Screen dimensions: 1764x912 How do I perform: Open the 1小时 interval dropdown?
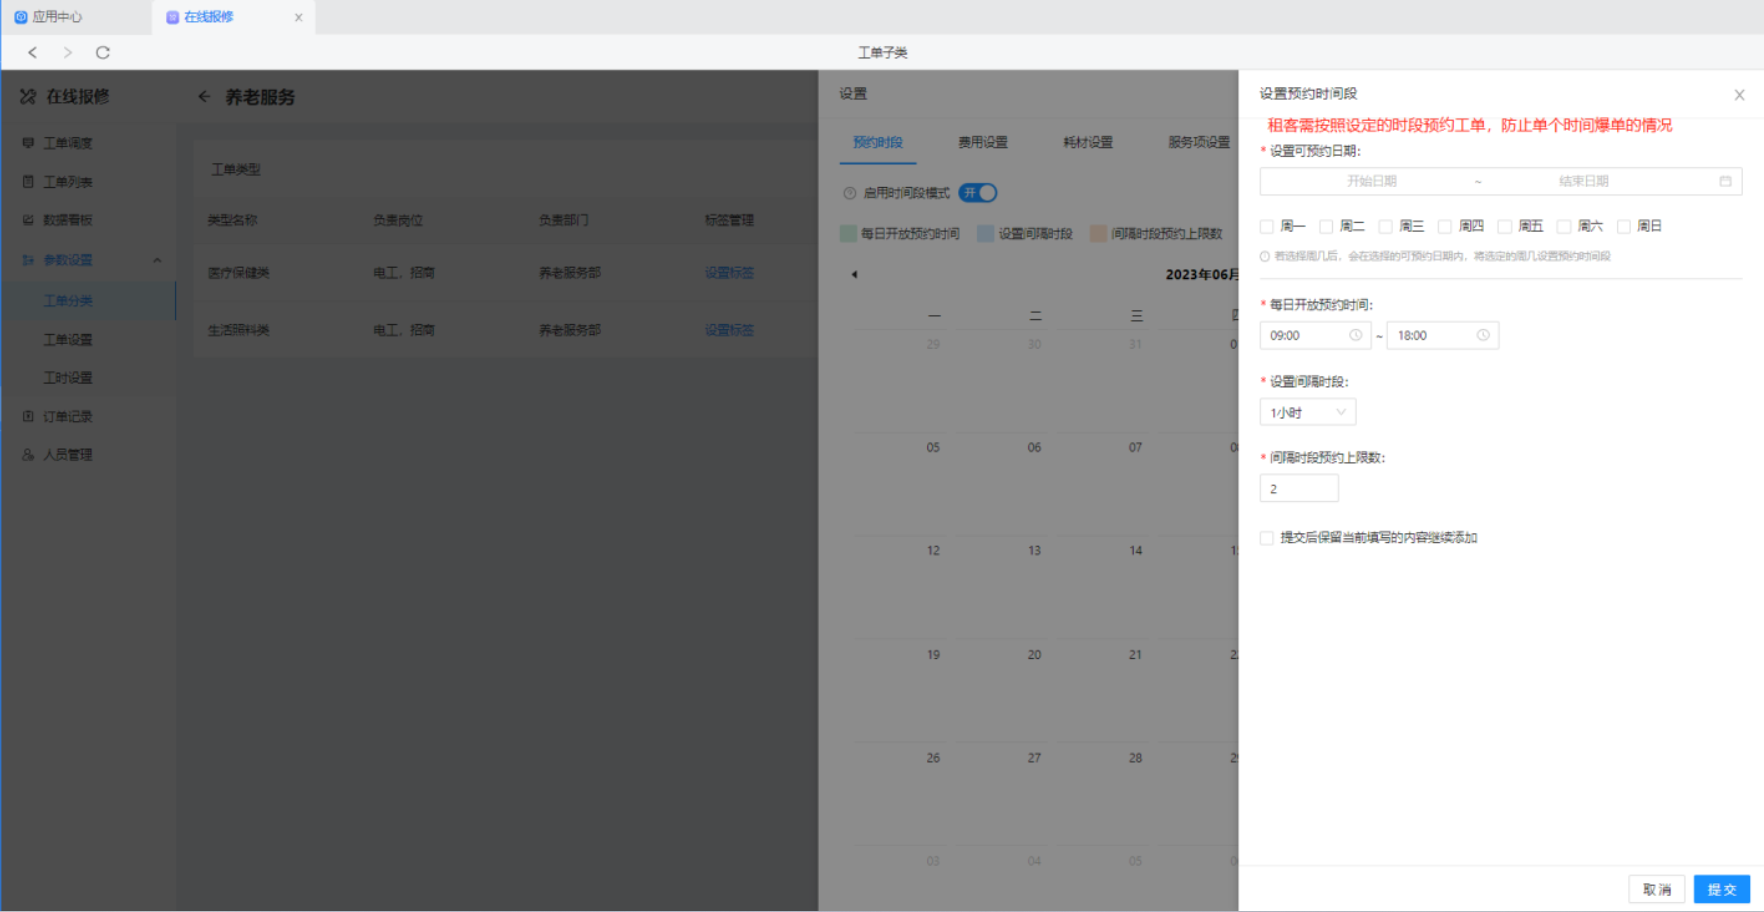(x=1307, y=412)
